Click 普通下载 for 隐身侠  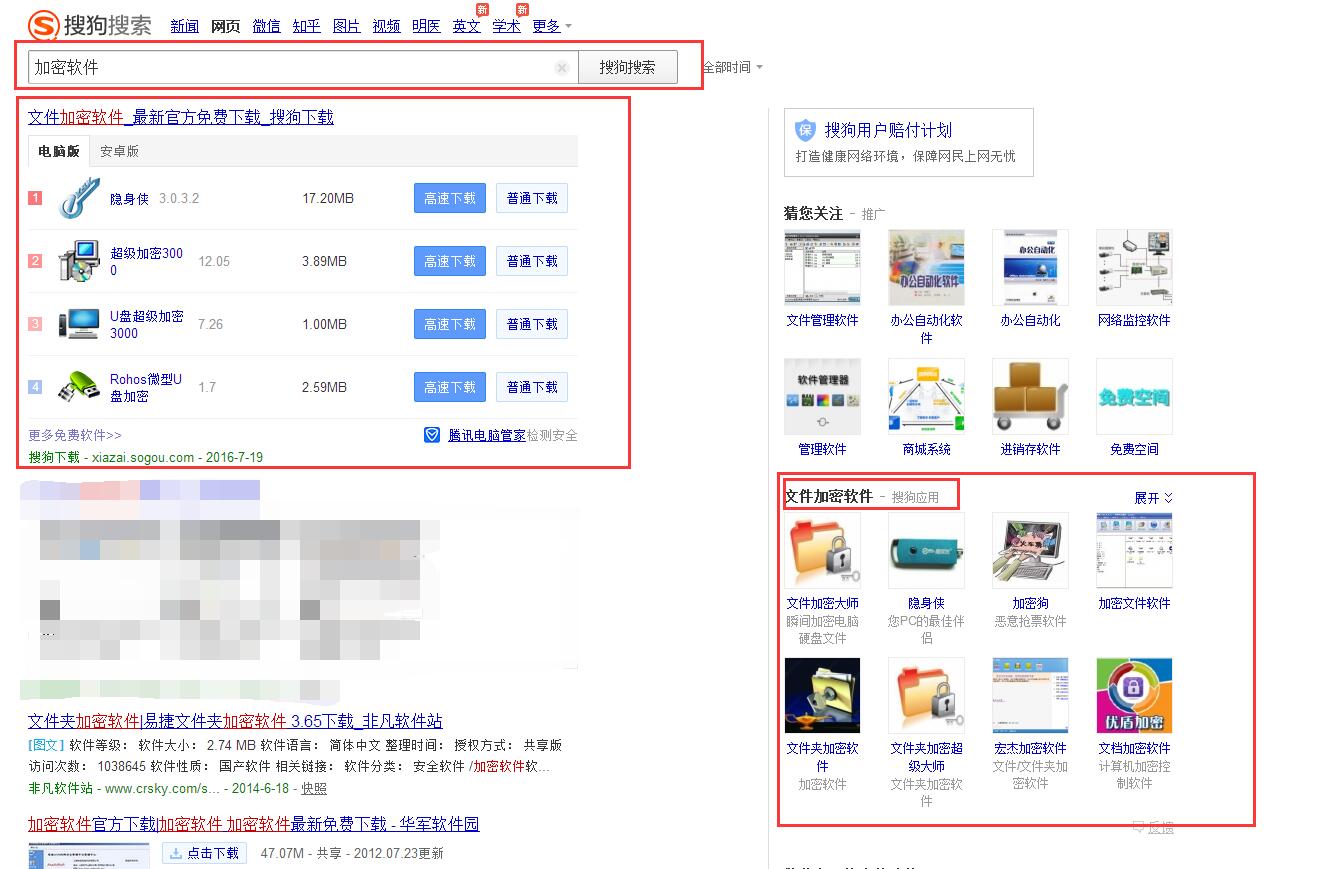532,198
